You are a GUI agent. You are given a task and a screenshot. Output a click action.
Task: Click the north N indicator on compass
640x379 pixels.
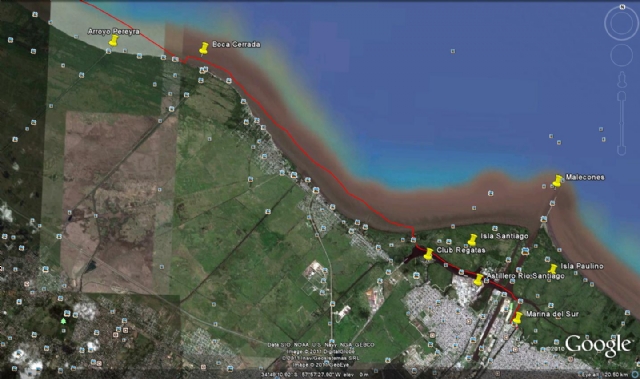coord(622,7)
